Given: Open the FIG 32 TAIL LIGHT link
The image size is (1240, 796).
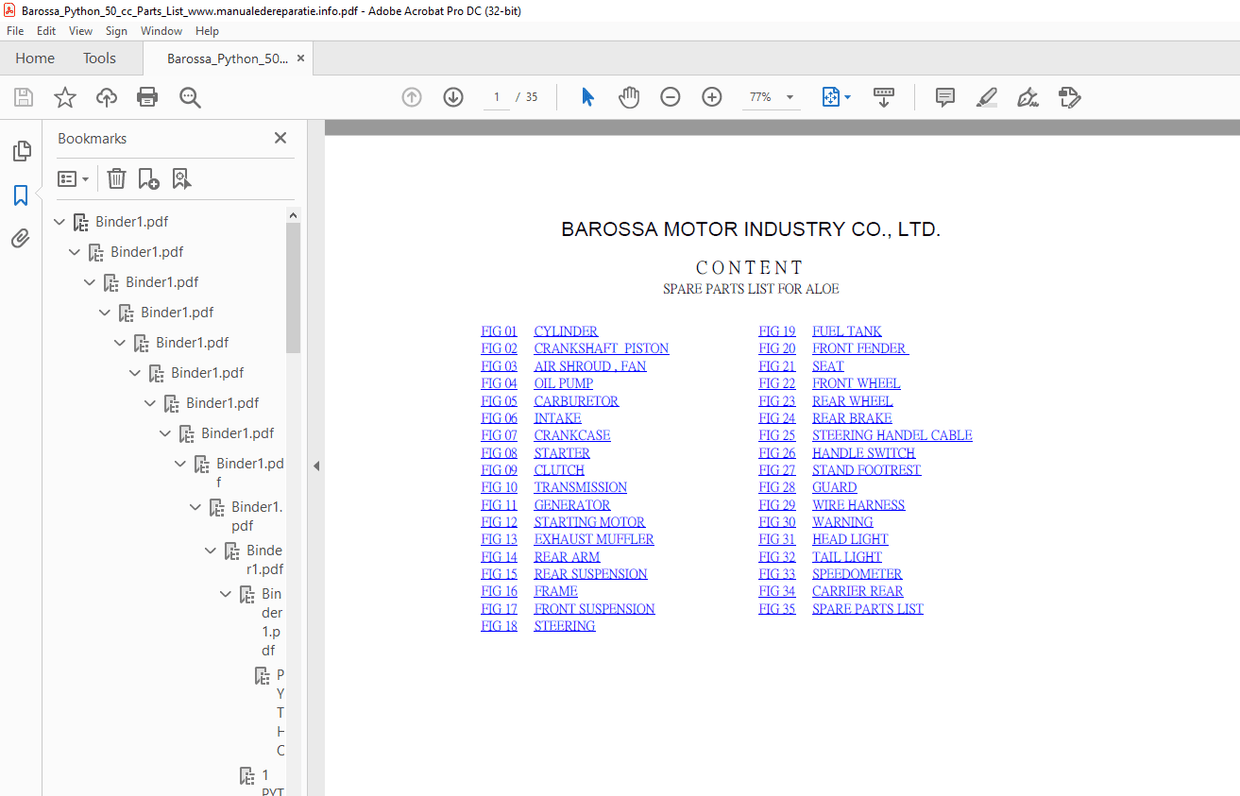Looking at the screenshot, I should [x=846, y=556].
